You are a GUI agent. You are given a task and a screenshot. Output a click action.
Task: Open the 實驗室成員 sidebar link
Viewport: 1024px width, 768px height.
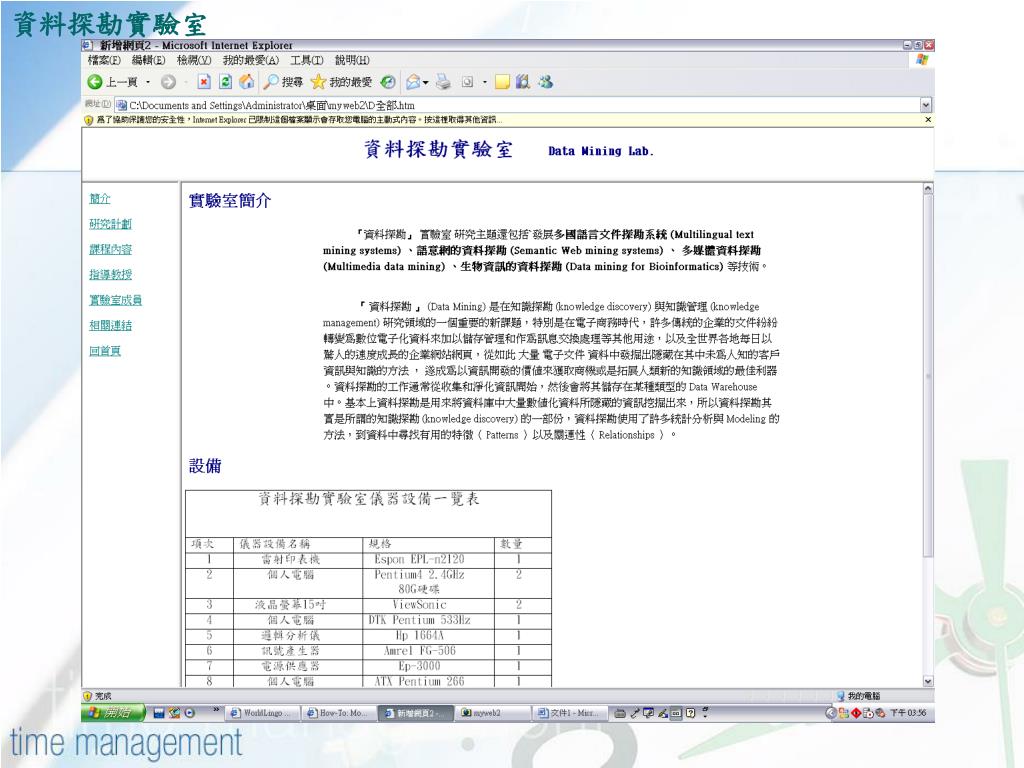[116, 300]
